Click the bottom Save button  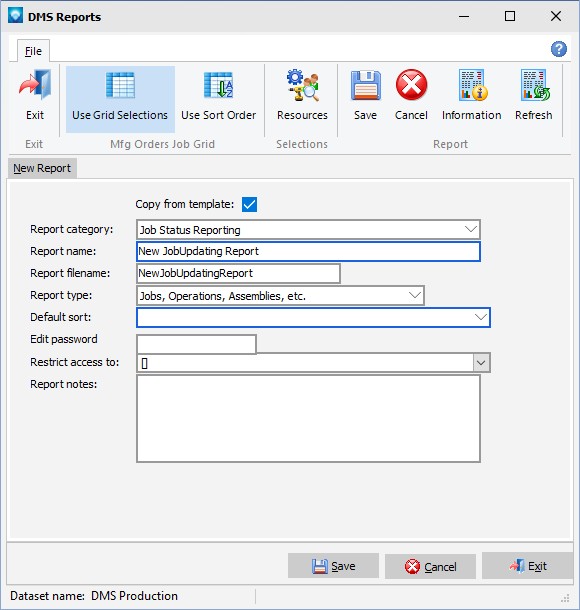click(x=333, y=566)
